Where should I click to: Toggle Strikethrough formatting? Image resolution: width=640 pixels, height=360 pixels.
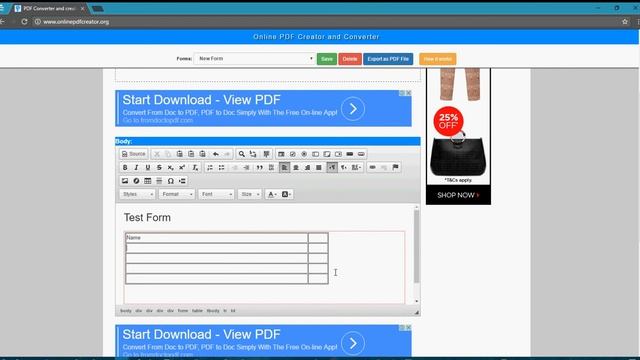point(159,167)
